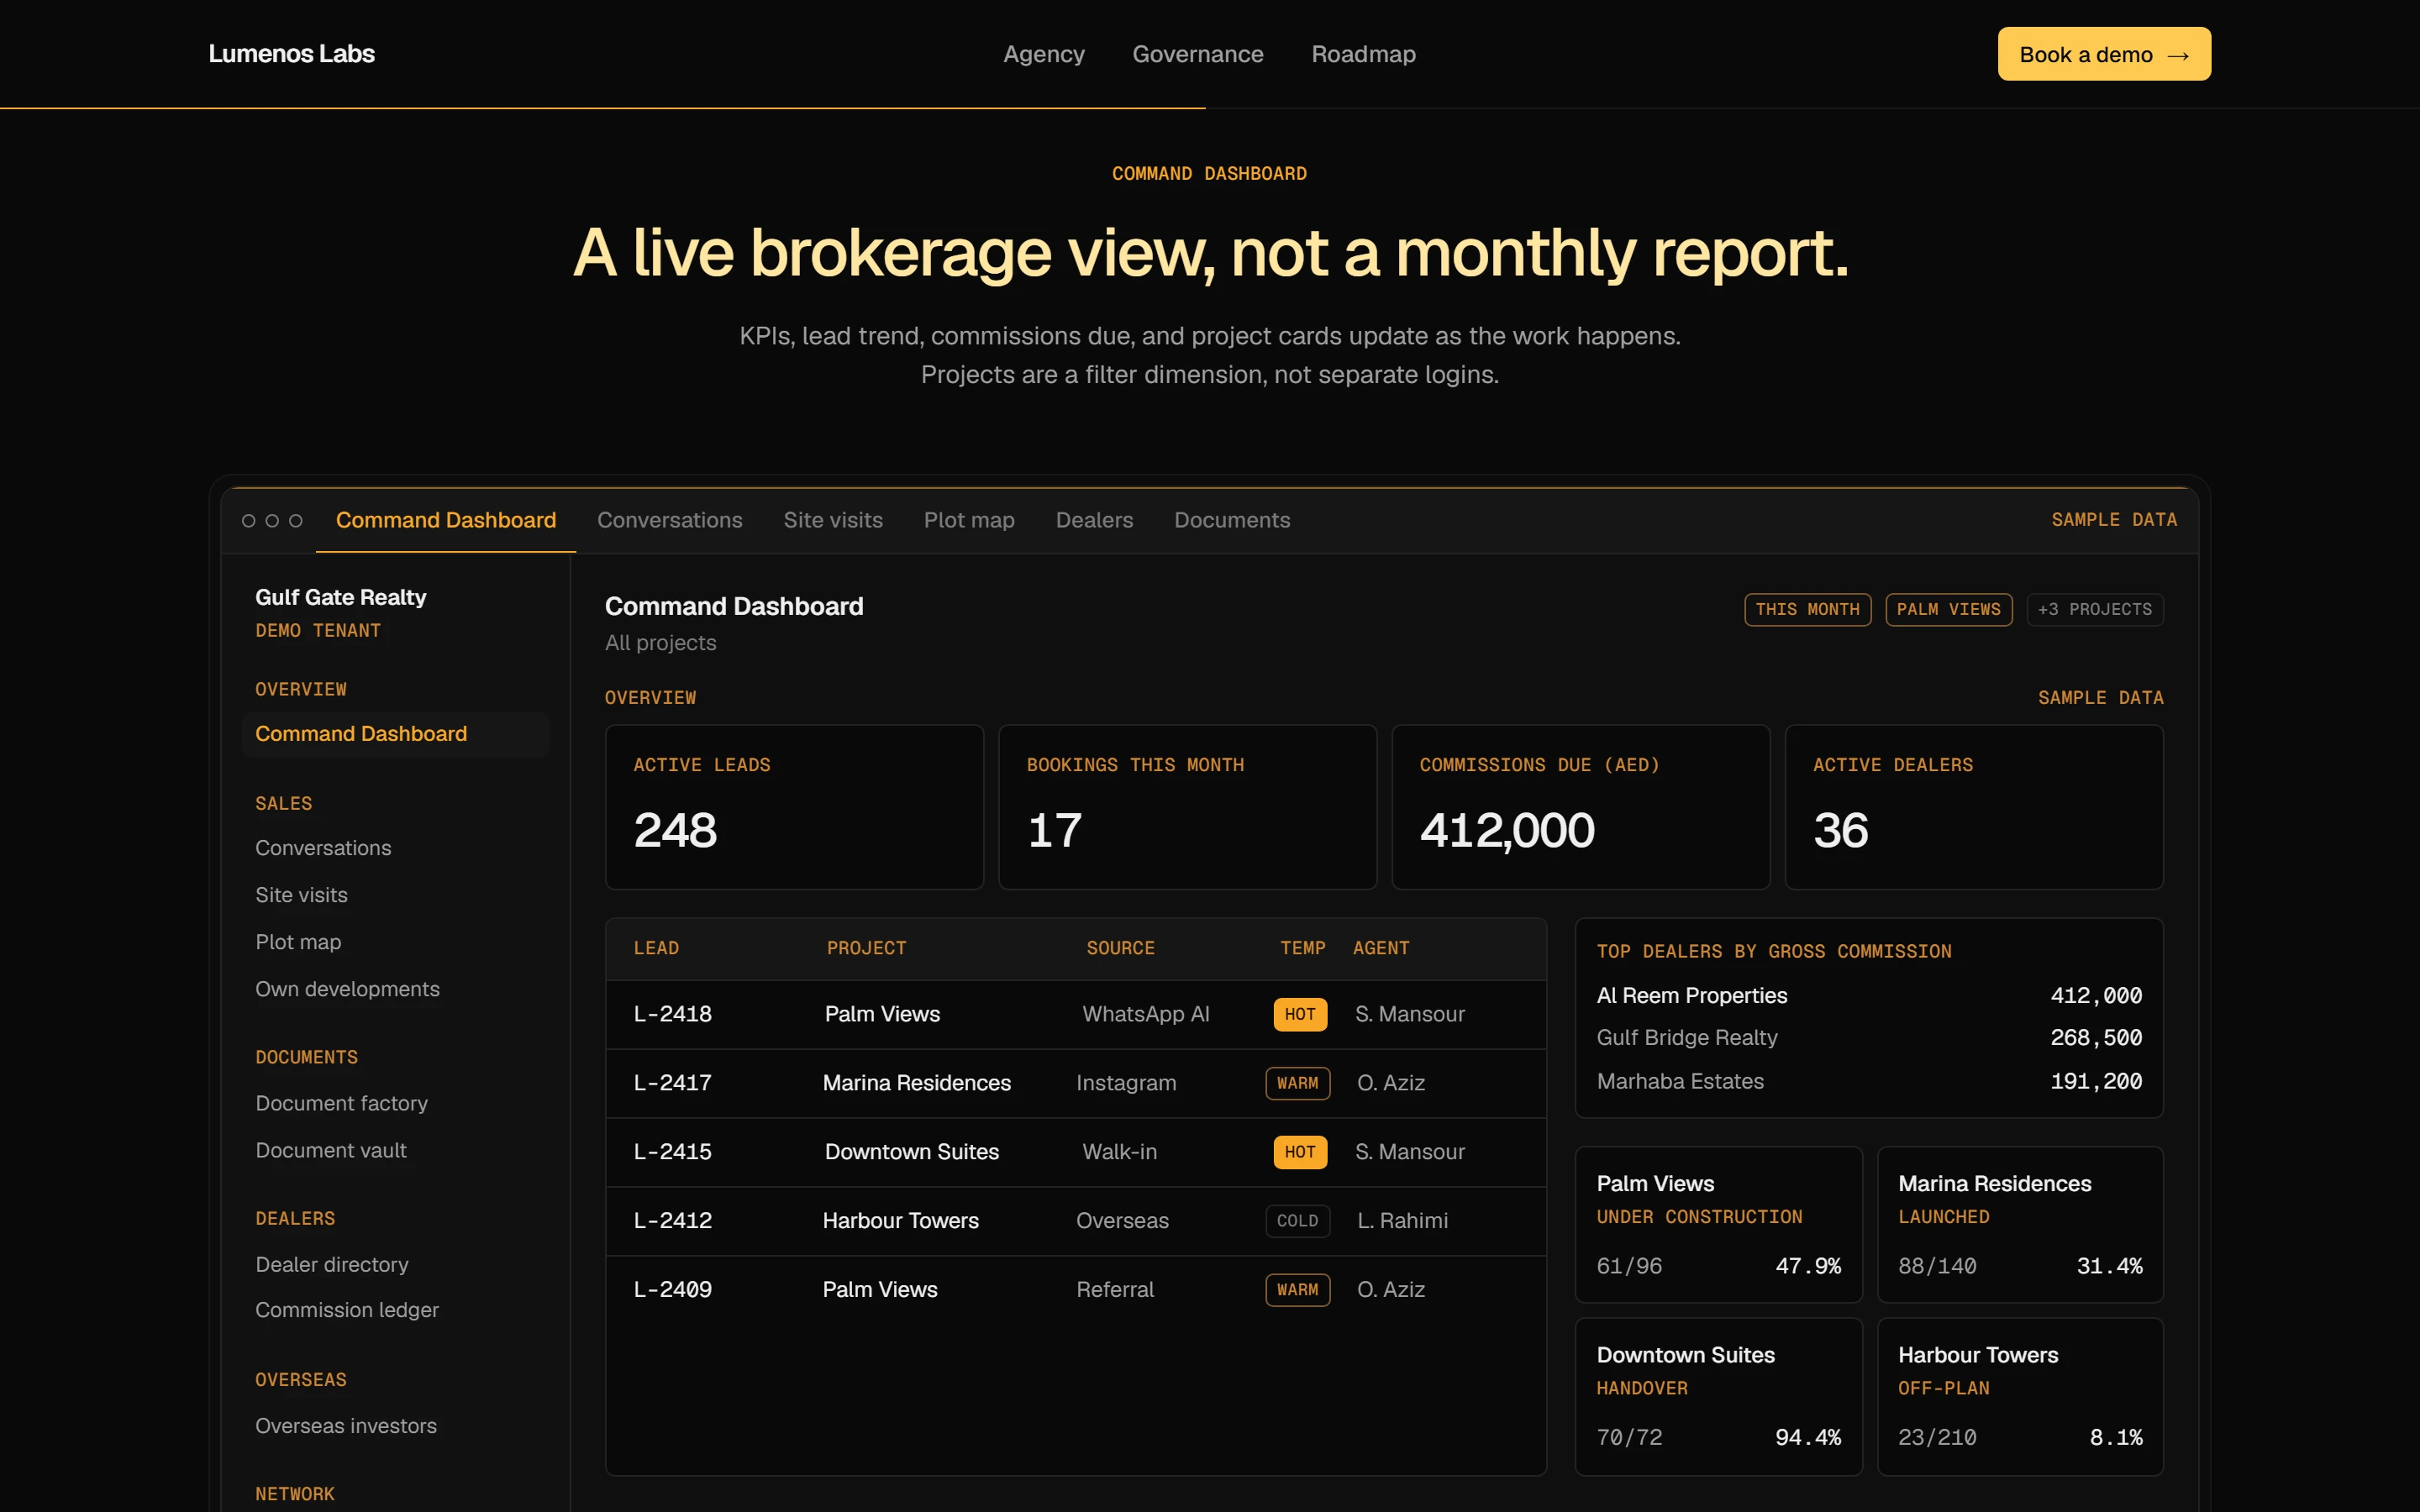The image size is (2420, 1512).
Task: Select the Dealers tab
Action: [x=1094, y=520]
